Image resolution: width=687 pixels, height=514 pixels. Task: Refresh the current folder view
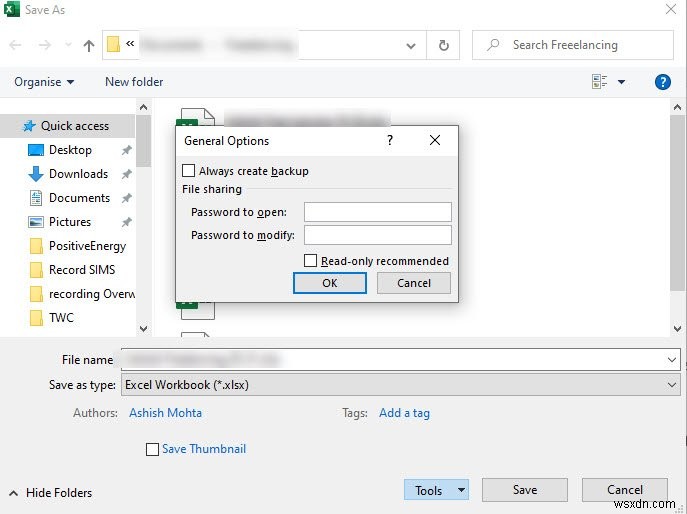point(443,45)
